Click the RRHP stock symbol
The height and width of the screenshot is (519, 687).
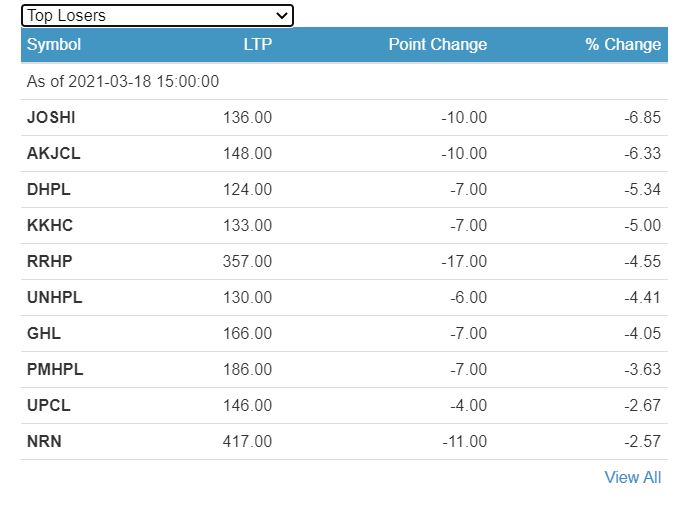50,261
